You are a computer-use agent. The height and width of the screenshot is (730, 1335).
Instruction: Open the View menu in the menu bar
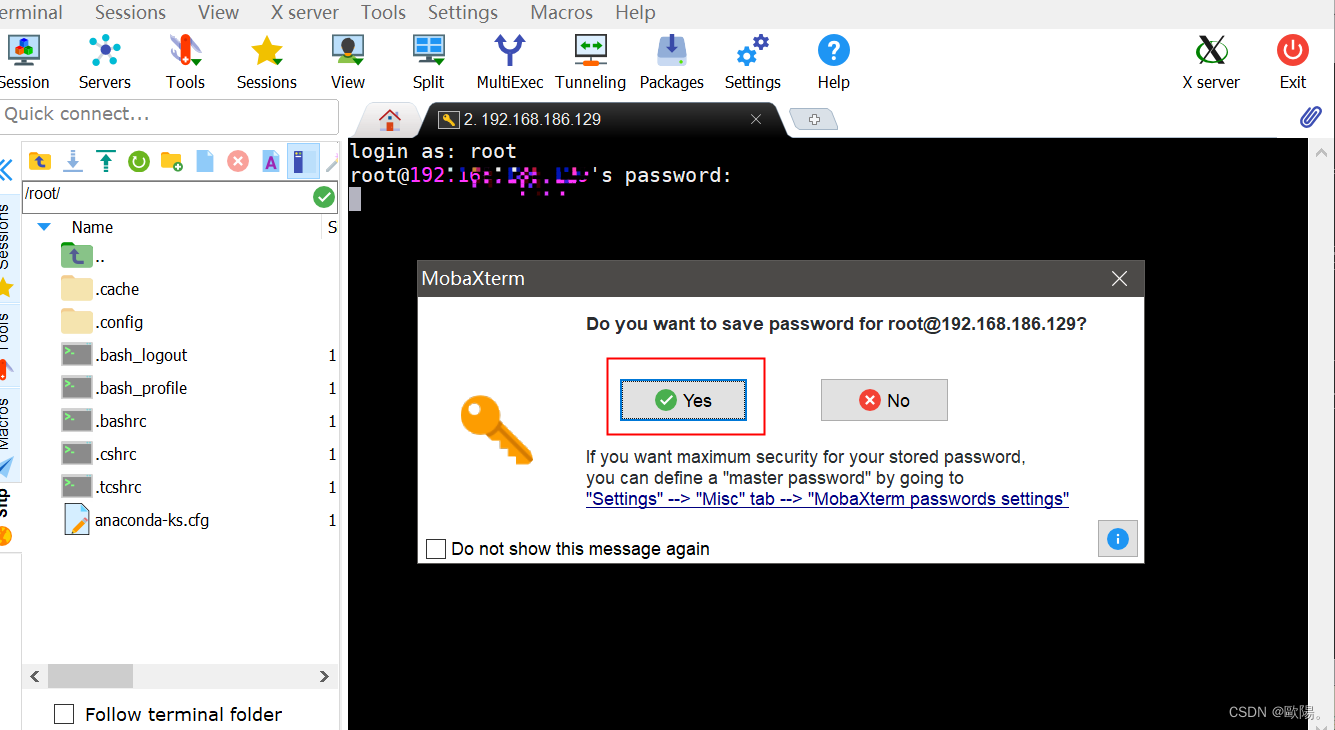pos(218,13)
